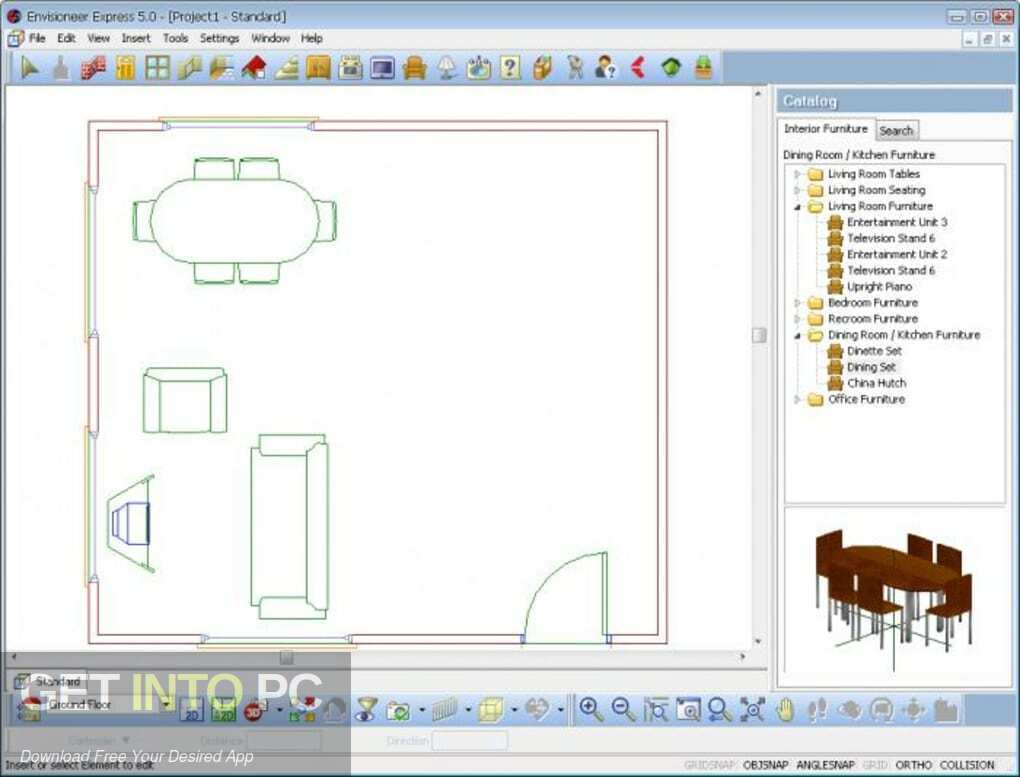Open dropdown arrow beside 3D view icon
Viewport: 1020px width, 777px height.
[280, 710]
